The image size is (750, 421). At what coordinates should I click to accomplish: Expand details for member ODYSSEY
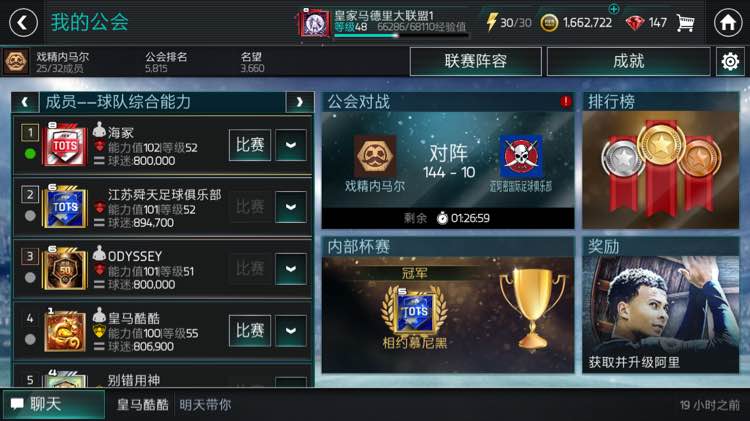click(x=291, y=269)
